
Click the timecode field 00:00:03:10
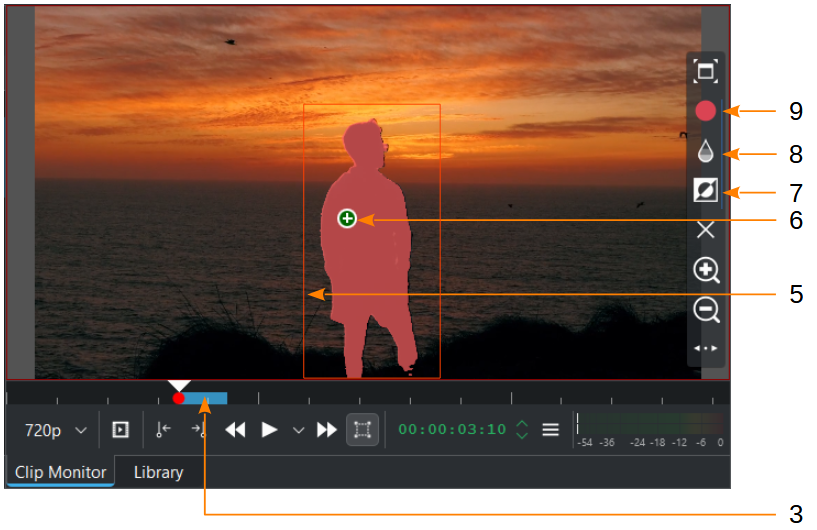tap(452, 430)
